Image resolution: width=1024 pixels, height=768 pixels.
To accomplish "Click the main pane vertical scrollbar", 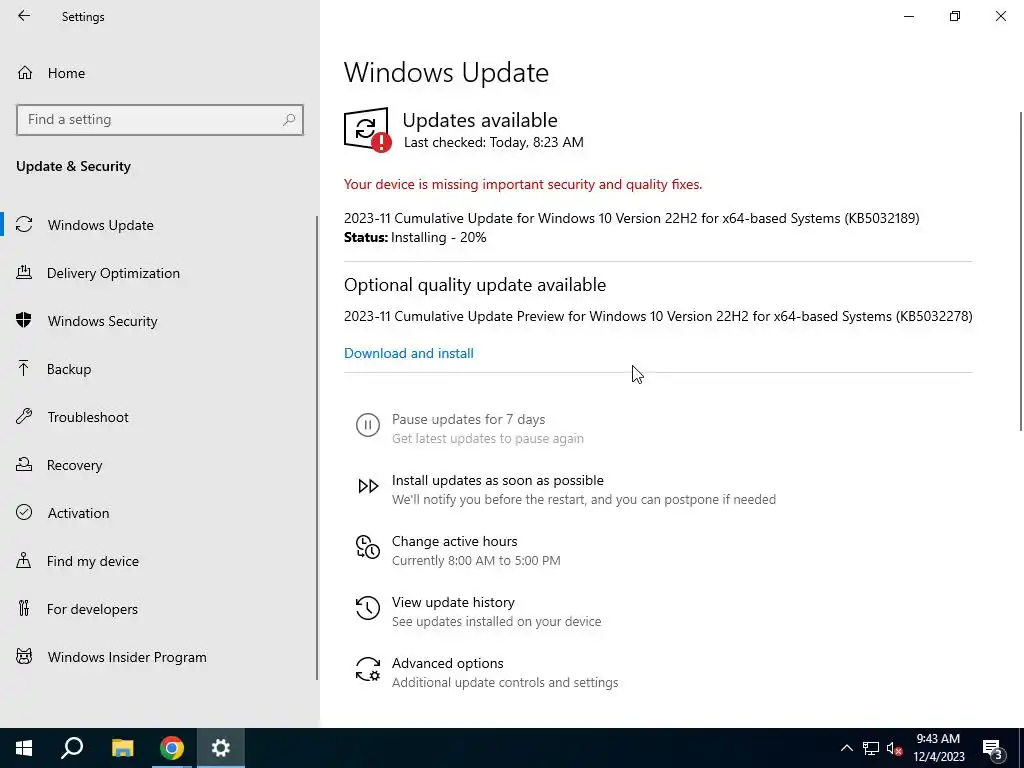I will tap(1020, 271).
